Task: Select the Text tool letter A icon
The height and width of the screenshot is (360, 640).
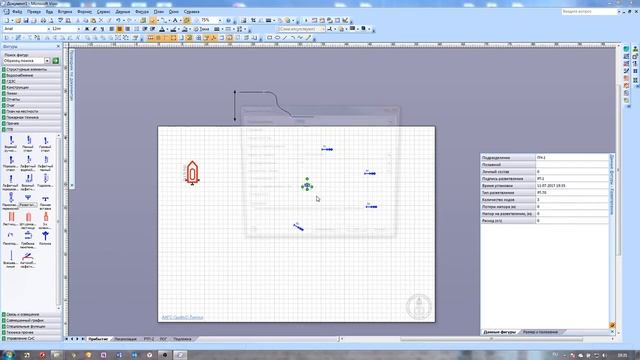Action: (175, 20)
